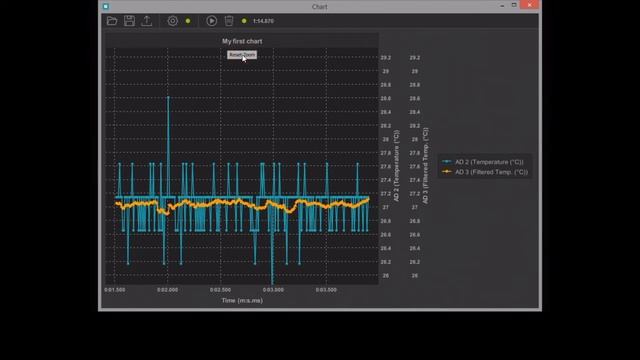
Task: Click the 'Time (m:s.ms)' axis label
Action: [x=242, y=300]
